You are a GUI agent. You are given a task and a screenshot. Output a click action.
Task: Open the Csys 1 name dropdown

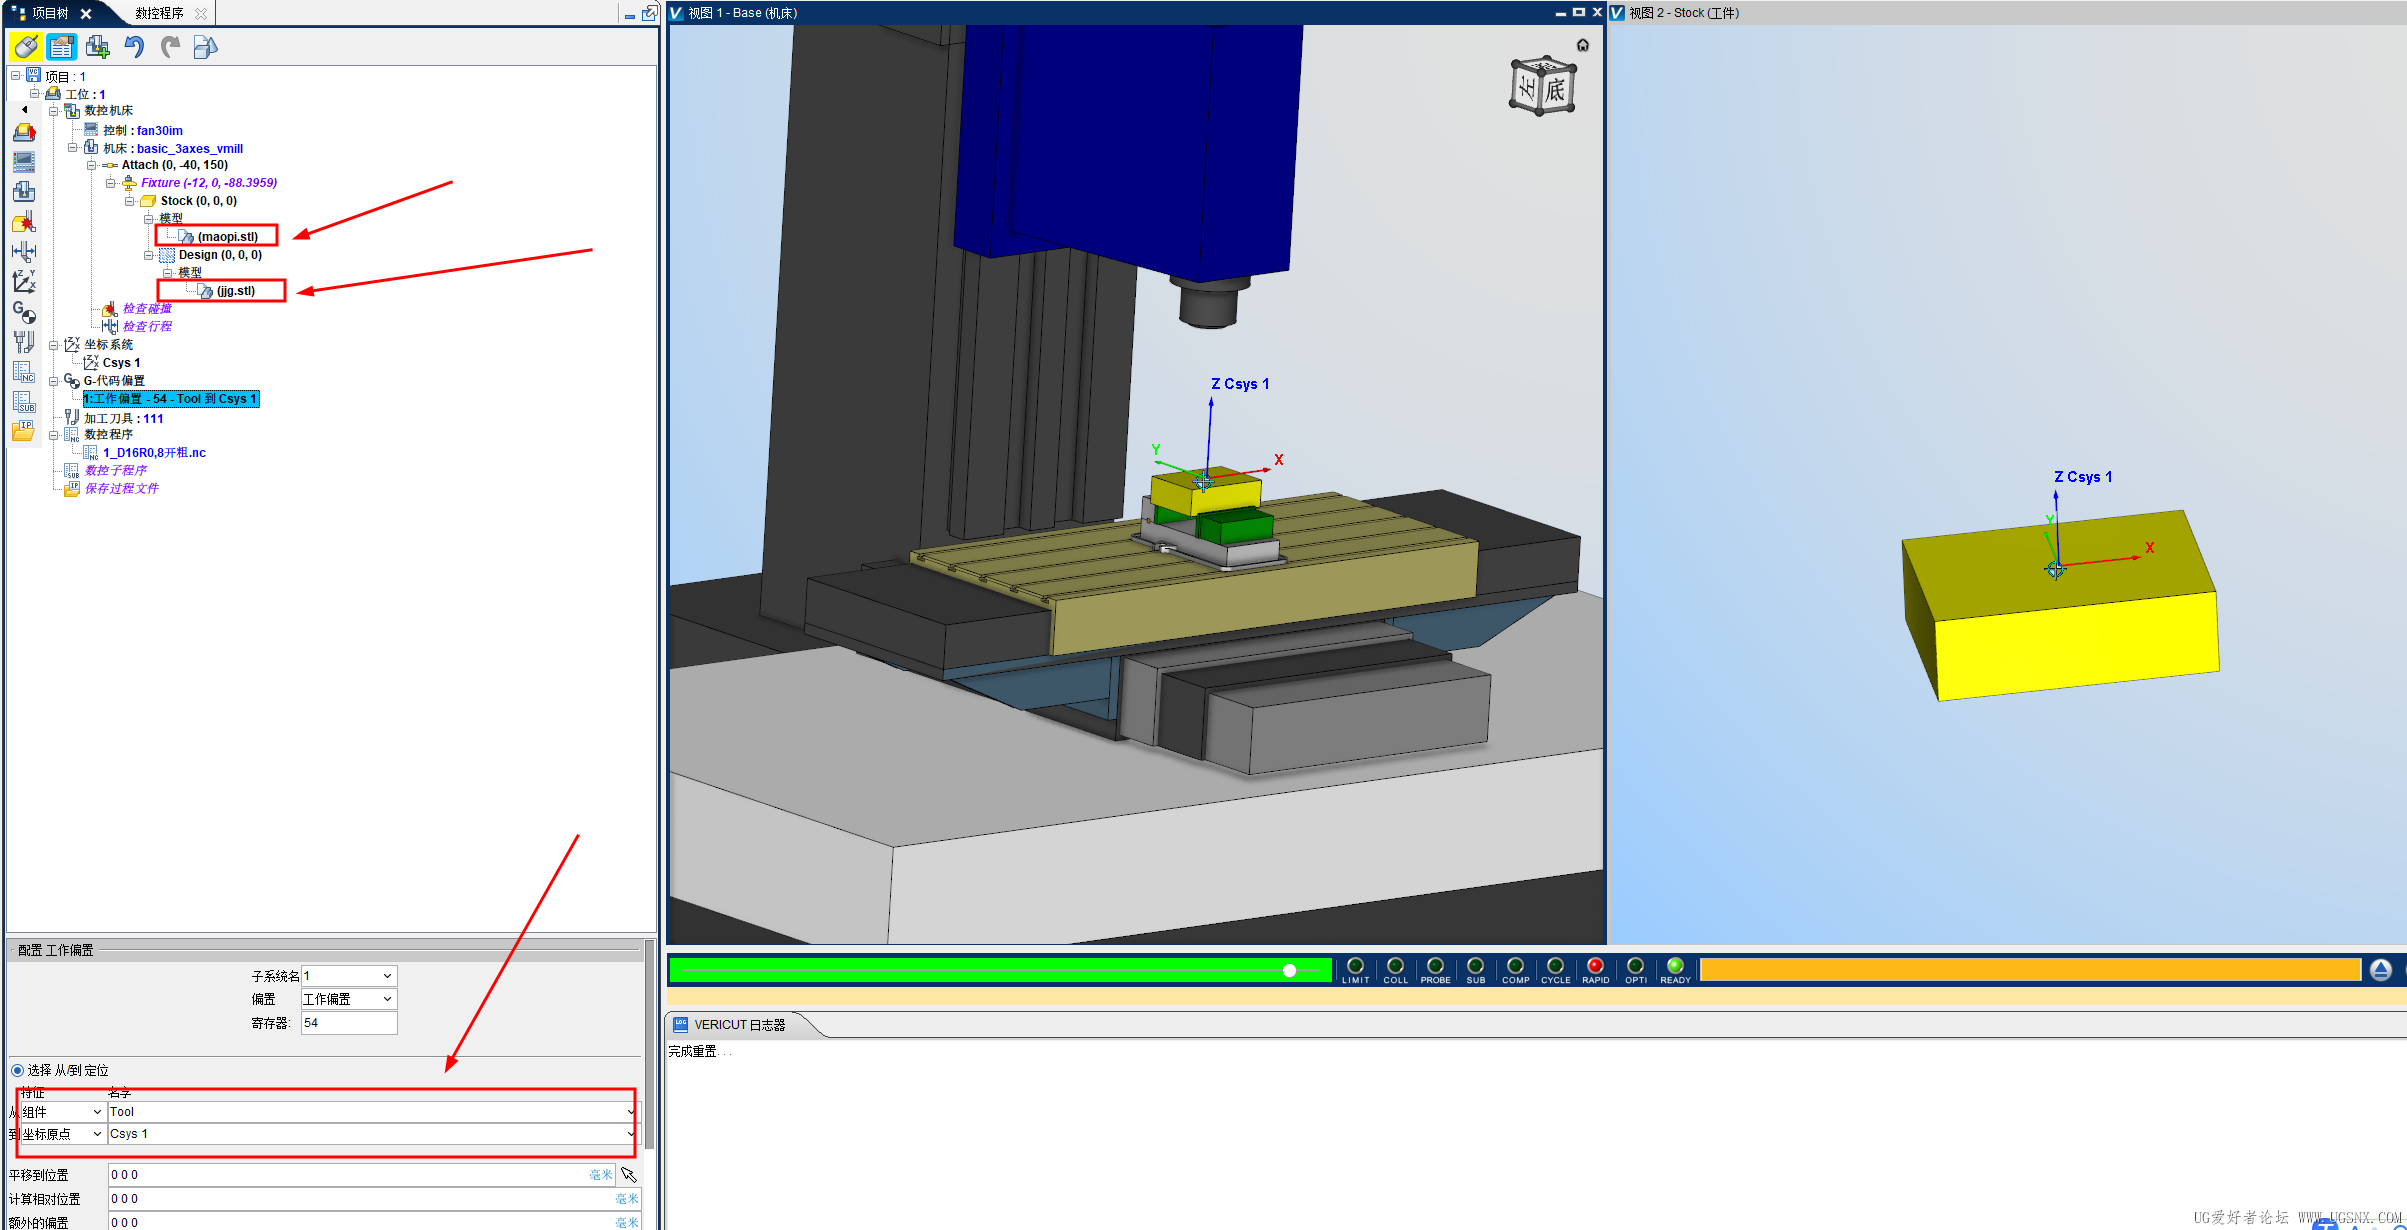point(372,1134)
